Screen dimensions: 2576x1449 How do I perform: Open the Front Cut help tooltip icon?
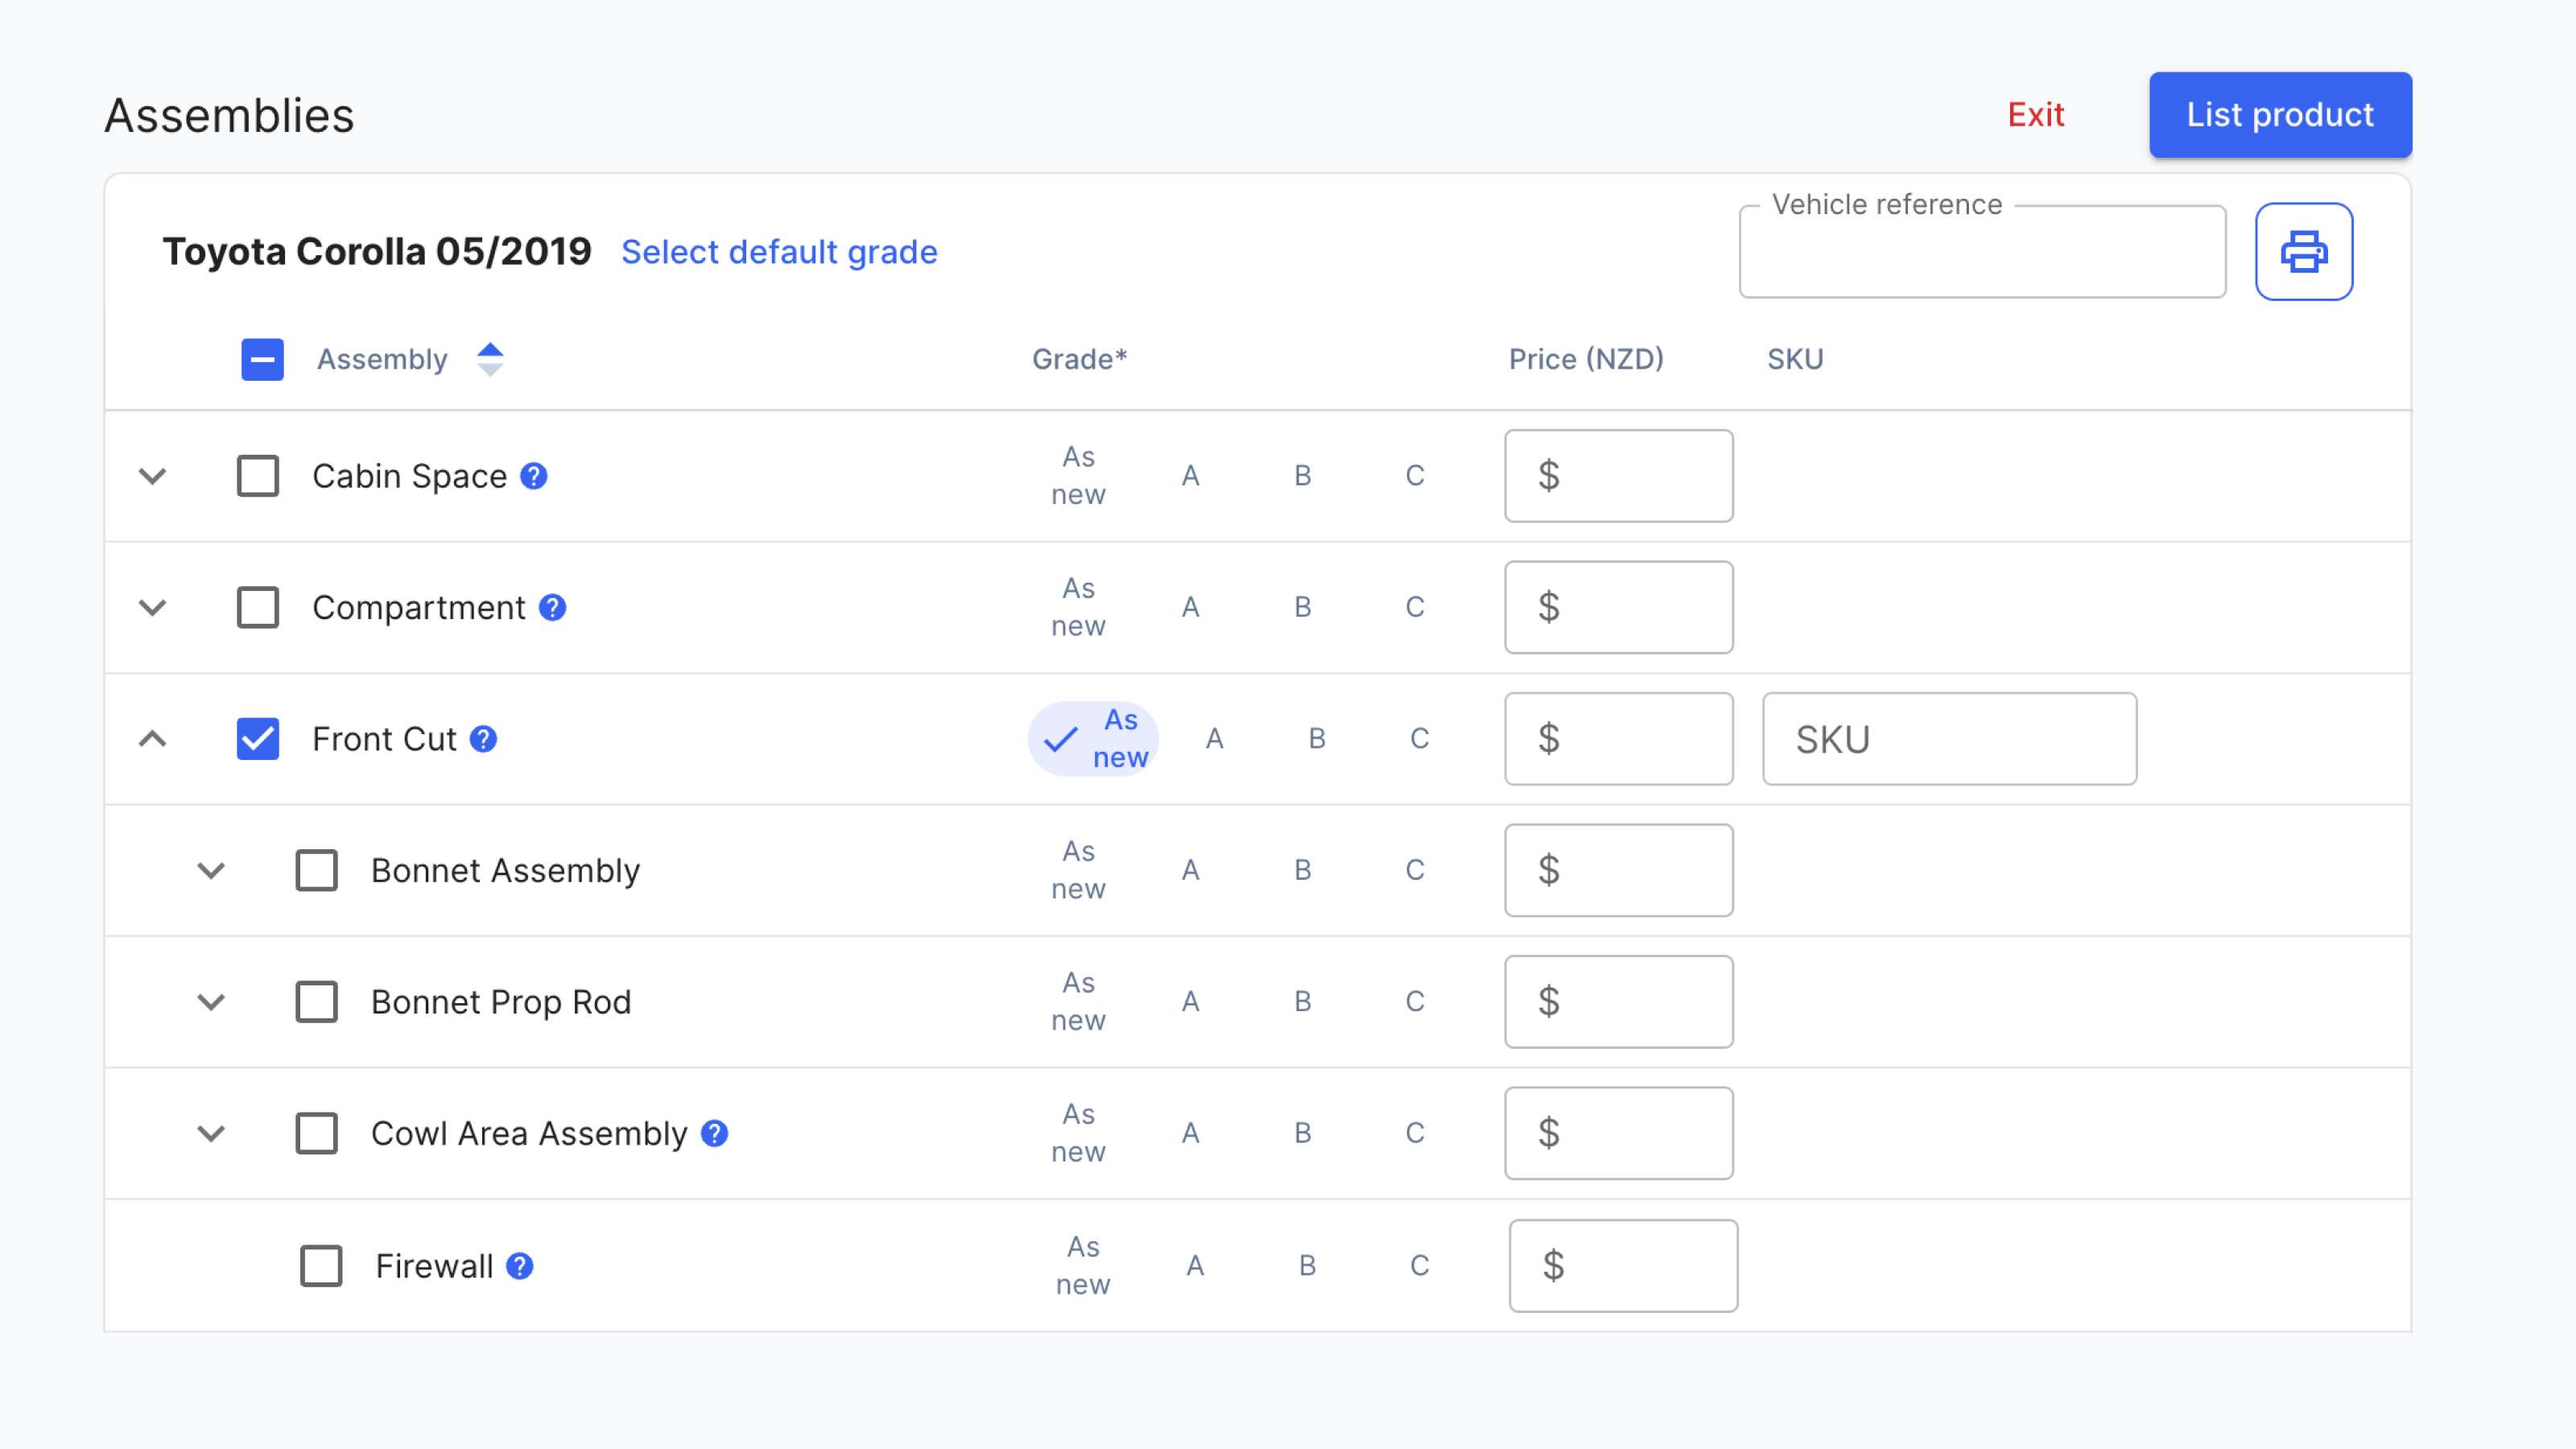click(484, 739)
